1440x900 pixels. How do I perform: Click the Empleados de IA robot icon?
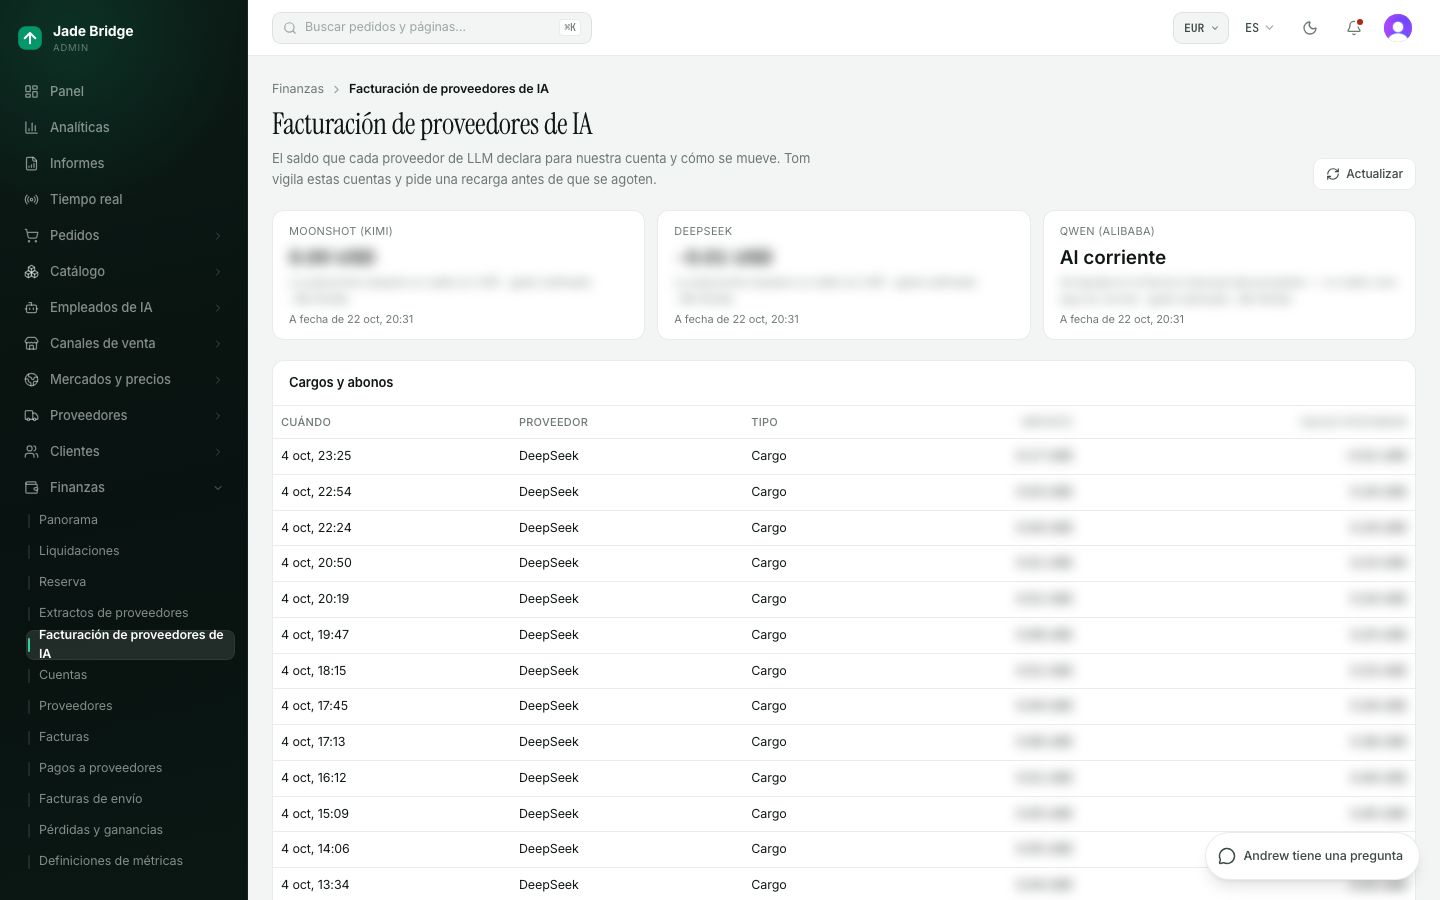(31, 307)
